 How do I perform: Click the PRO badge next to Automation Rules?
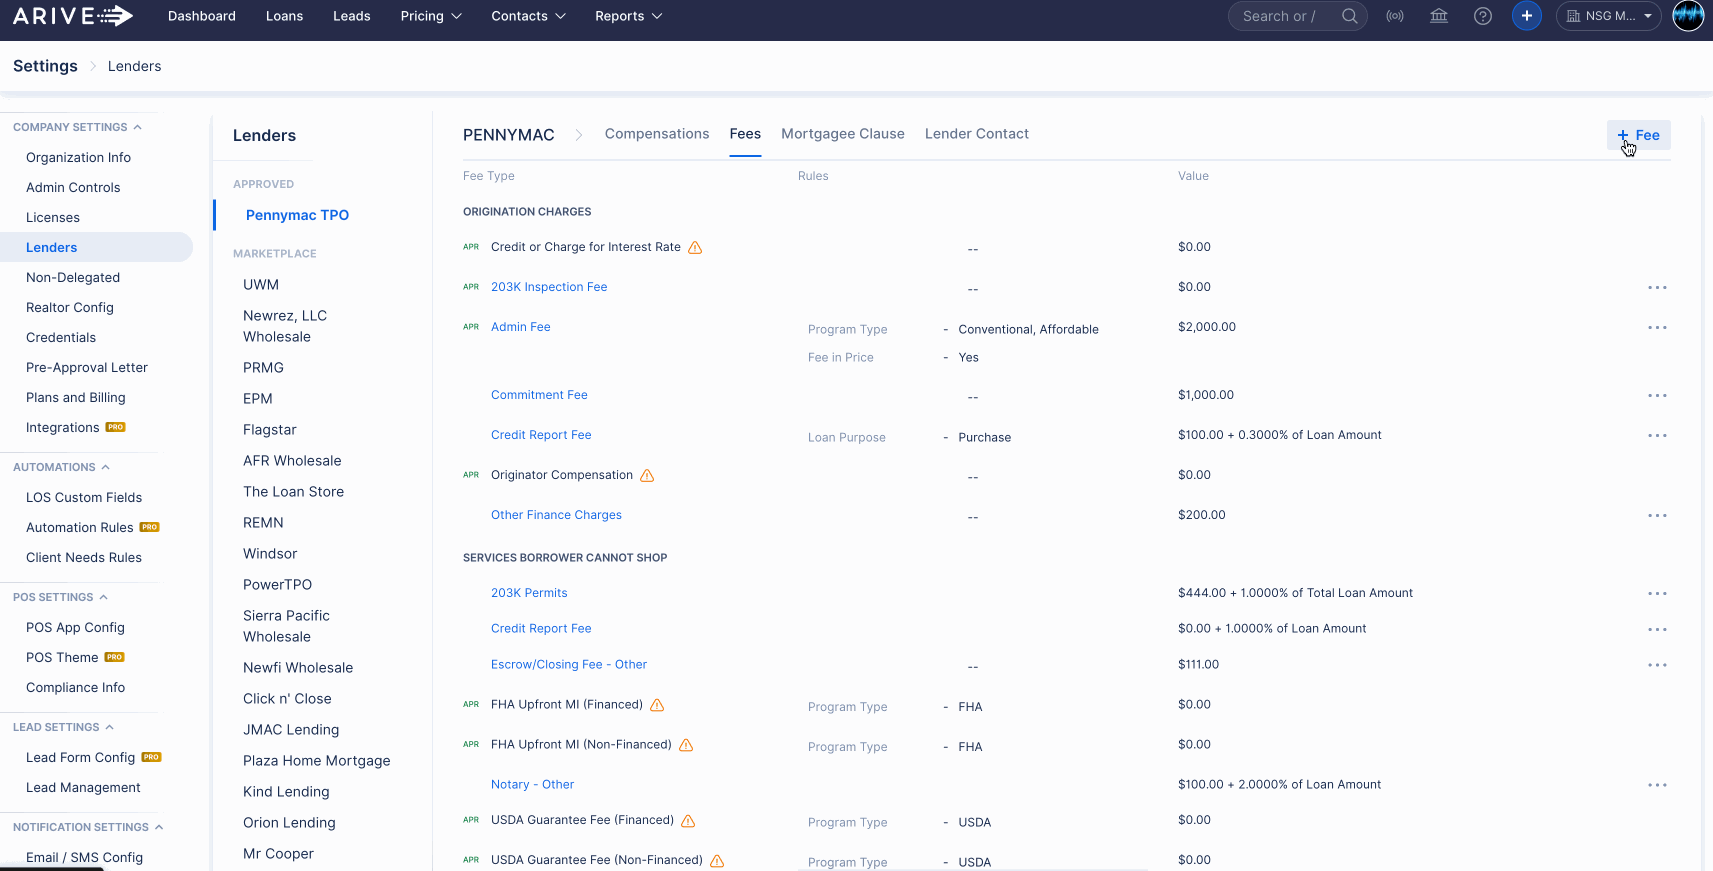tap(150, 527)
